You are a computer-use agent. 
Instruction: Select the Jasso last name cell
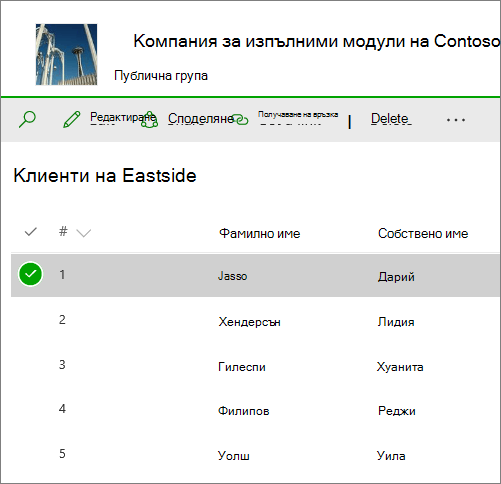coord(233,276)
